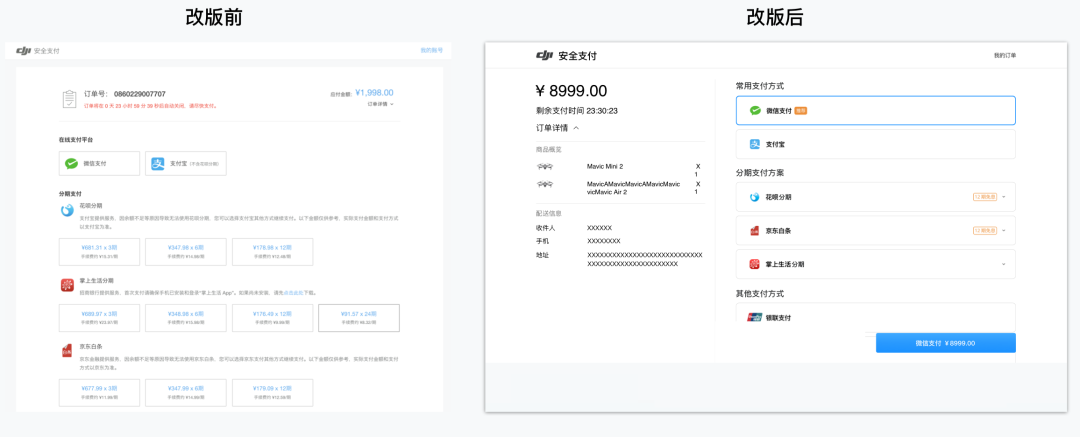Viewport: 1080px width, 437px height.
Task: Select 微信支付 option under 常用支付方式
Action: (x=875, y=110)
